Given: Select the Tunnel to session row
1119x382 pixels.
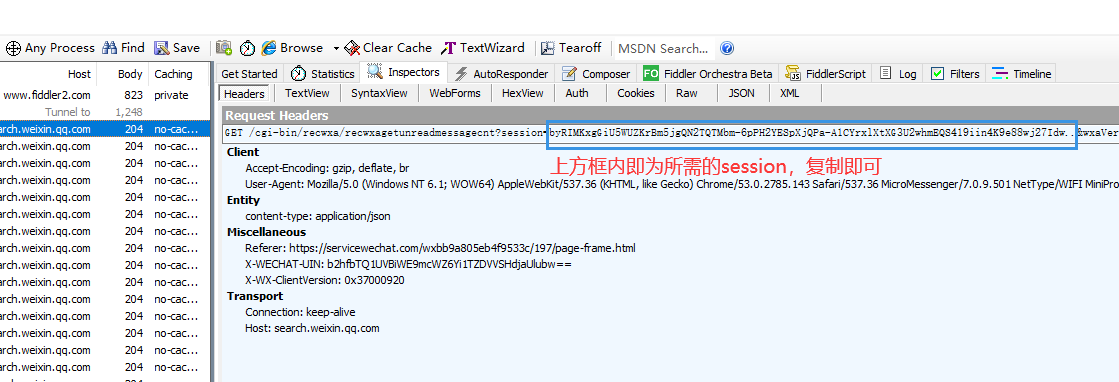Looking at the screenshot, I should tap(105, 112).
